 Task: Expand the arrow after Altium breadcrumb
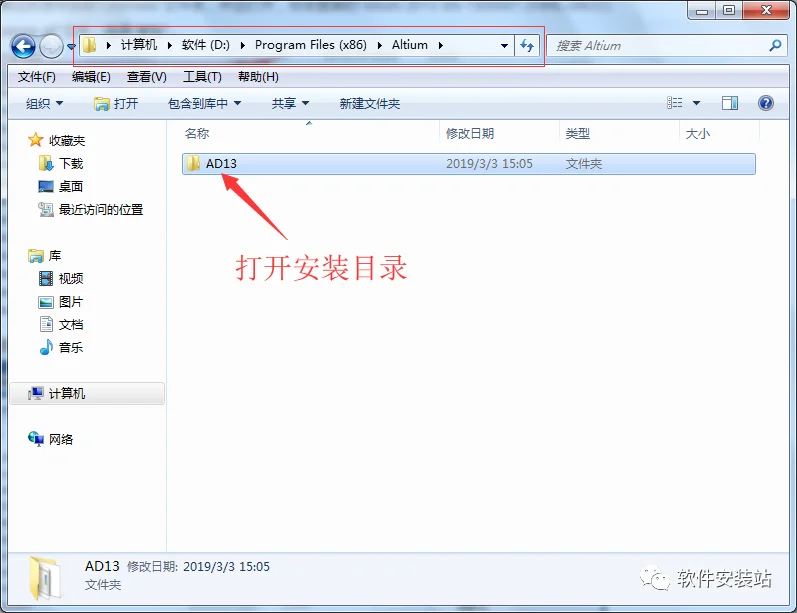441,45
